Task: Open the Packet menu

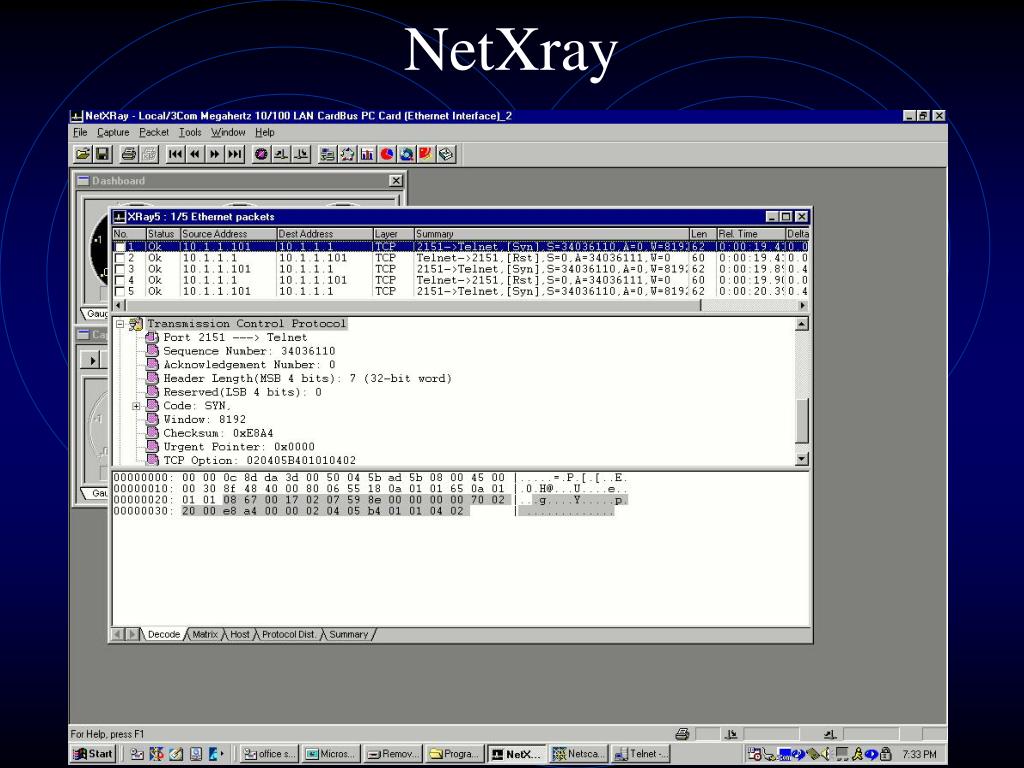Action: pos(153,133)
